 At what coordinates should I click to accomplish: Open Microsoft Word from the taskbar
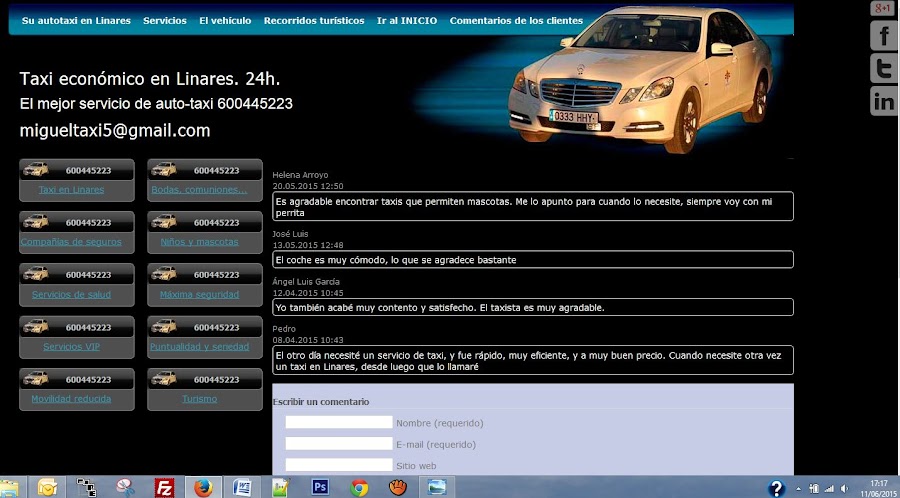click(x=242, y=488)
